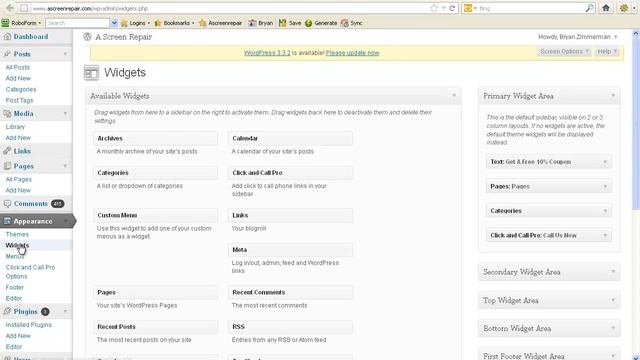The image size is (640, 360).
Task: Open the Pages menu section
Action: [24, 166]
